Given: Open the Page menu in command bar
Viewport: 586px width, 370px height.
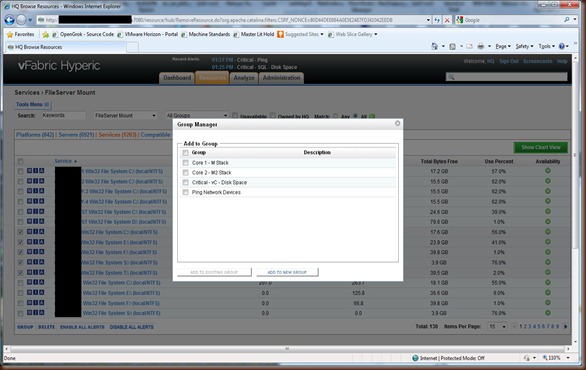Looking at the screenshot, I should click(503, 46).
